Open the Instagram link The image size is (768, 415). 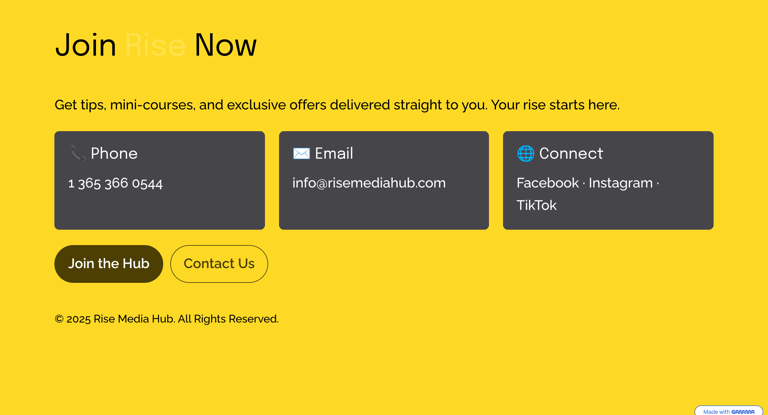621,183
